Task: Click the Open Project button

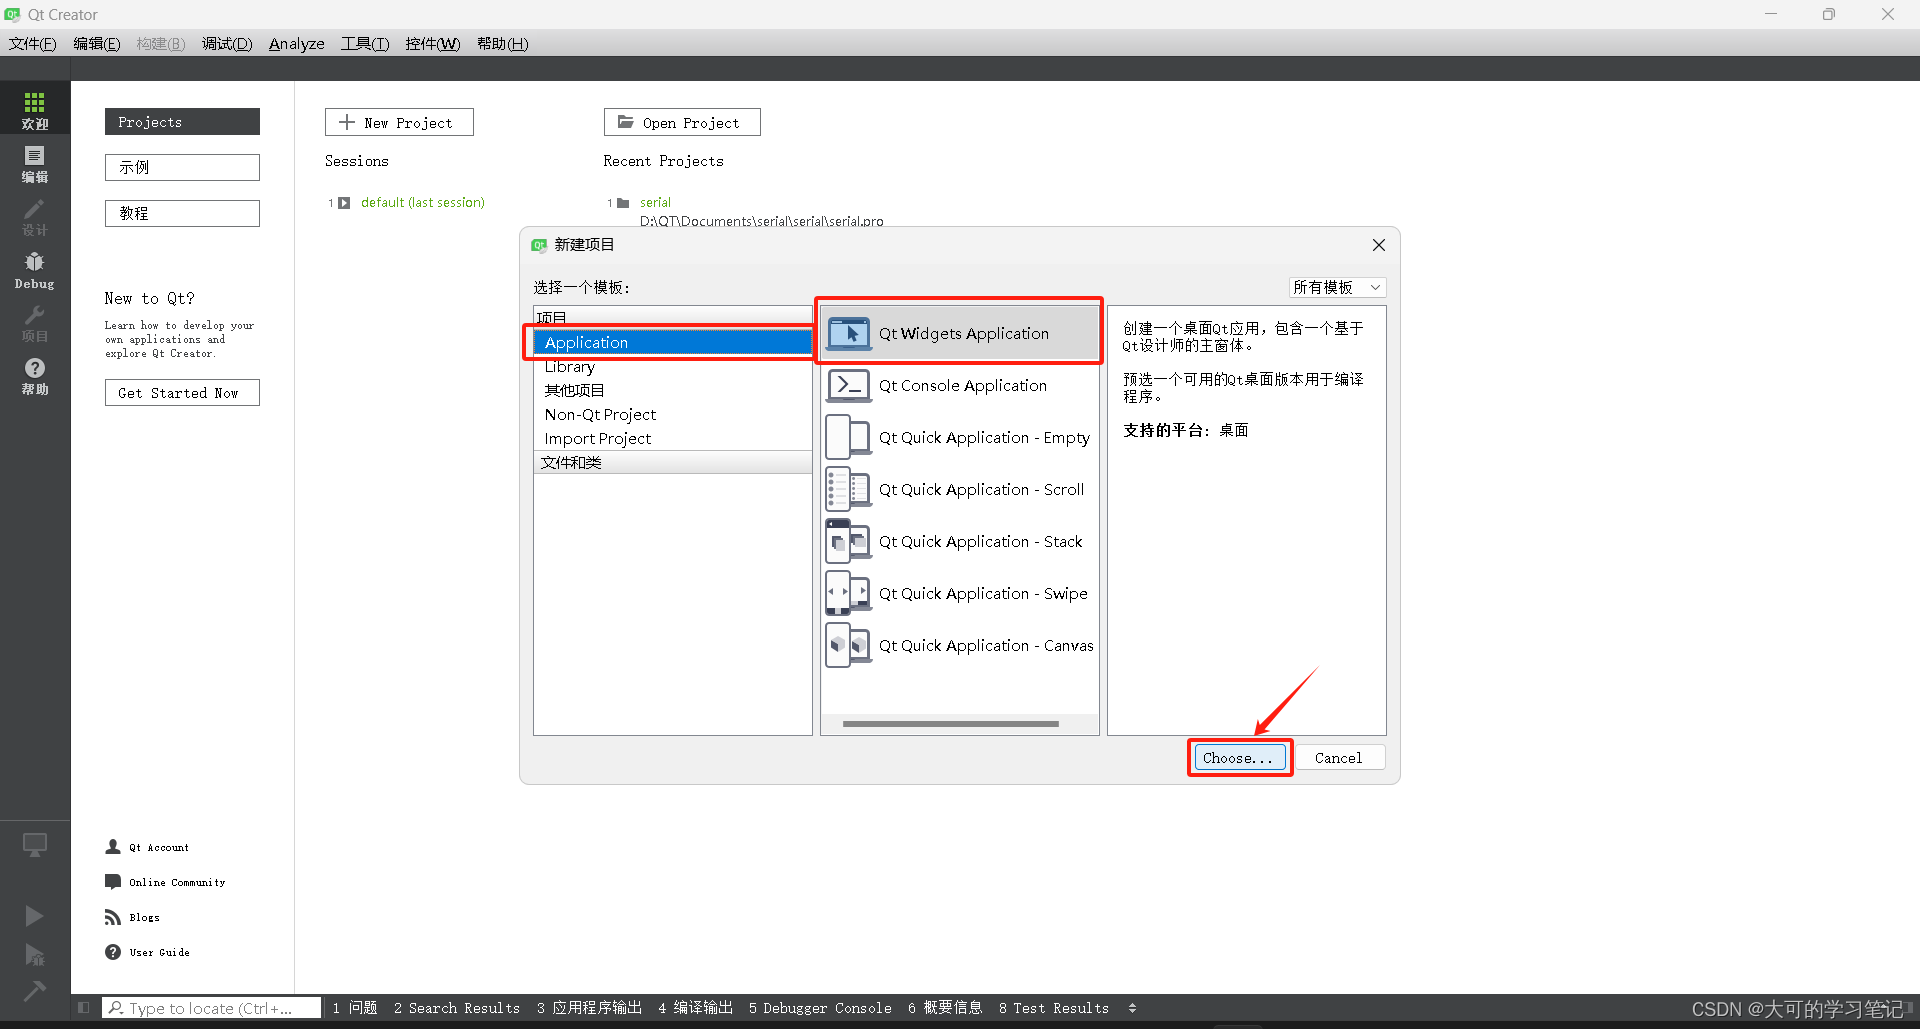Action: (x=682, y=122)
